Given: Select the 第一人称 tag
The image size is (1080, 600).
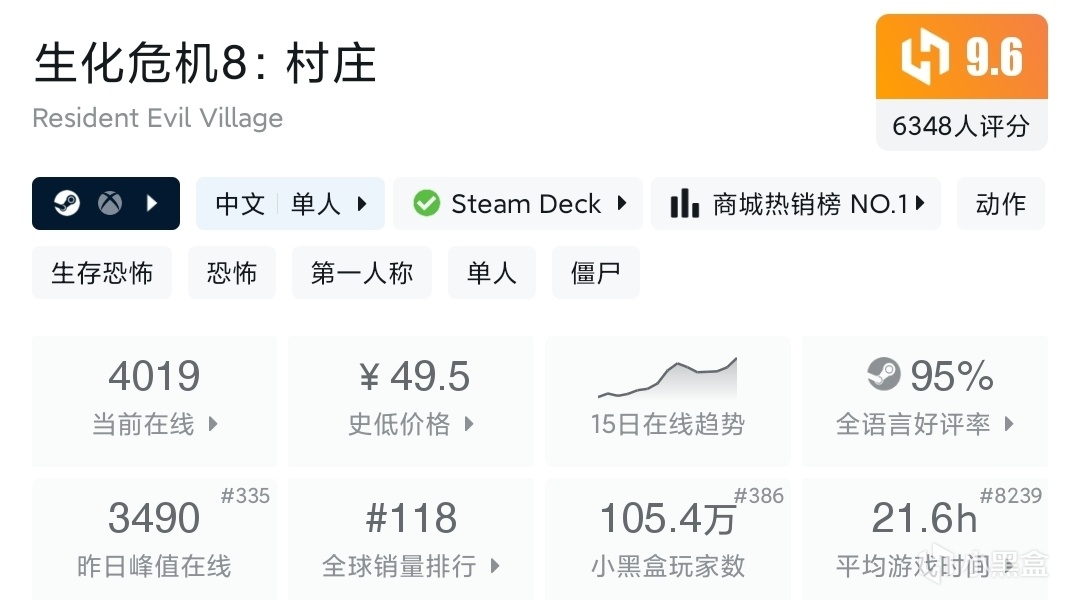Looking at the screenshot, I should tap(361, 273).
